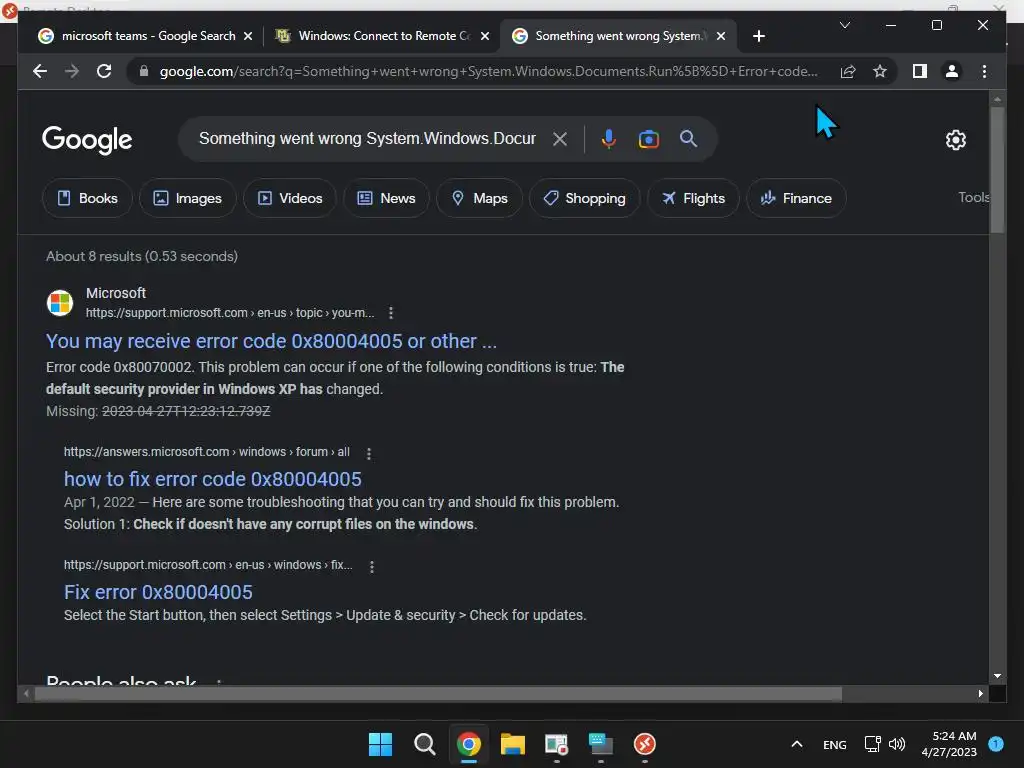Open Google quick settings gear

(x=955, y=140)
